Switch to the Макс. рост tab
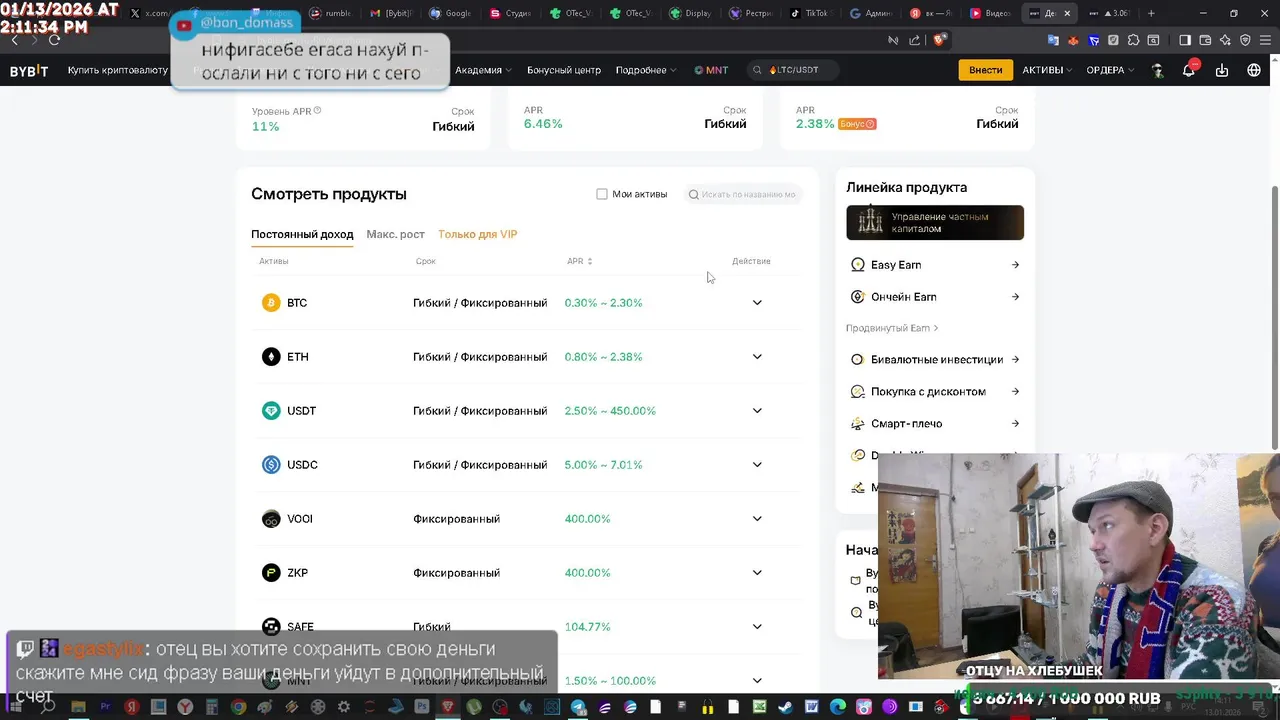Screen dimensions: 1280x720 click(395, 234)
